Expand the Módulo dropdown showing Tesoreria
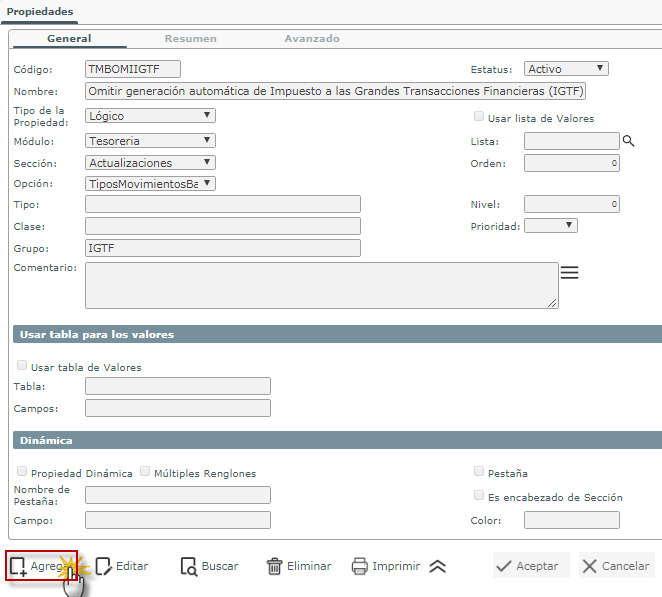Image resolution: width=662 pixels, height=597 pixels. (150, 141)
